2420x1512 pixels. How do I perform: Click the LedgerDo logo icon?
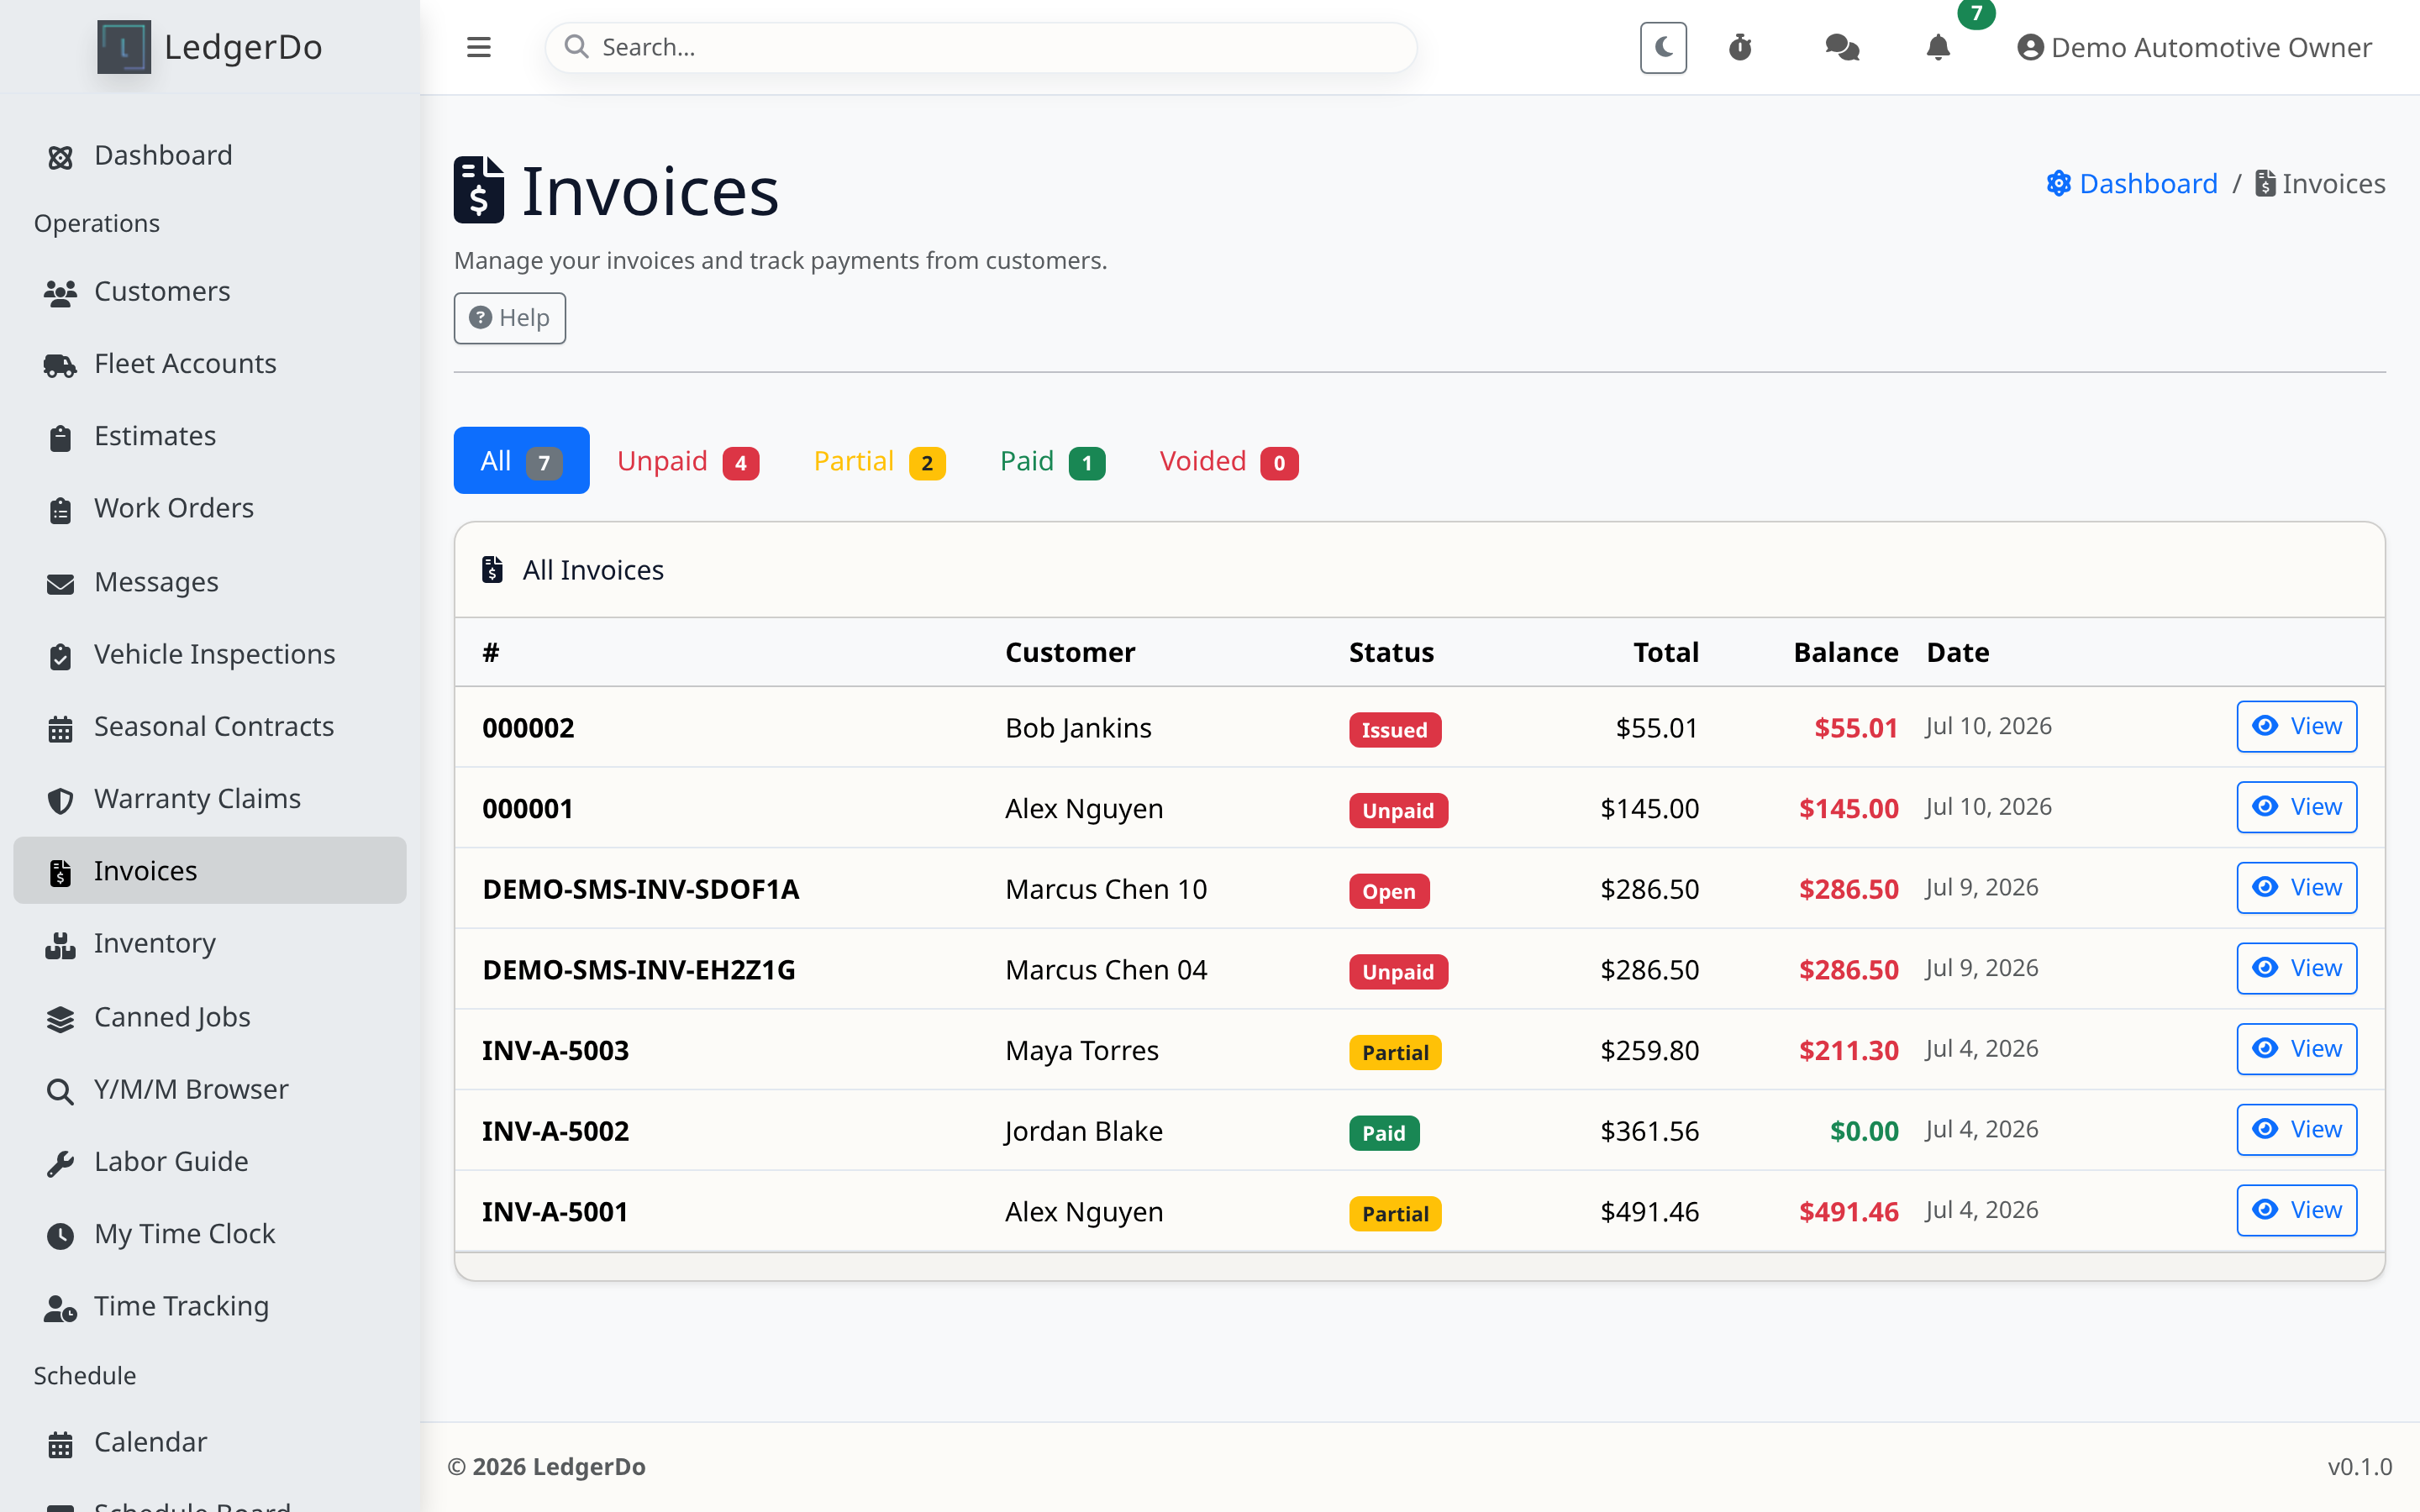pos(124,47)
